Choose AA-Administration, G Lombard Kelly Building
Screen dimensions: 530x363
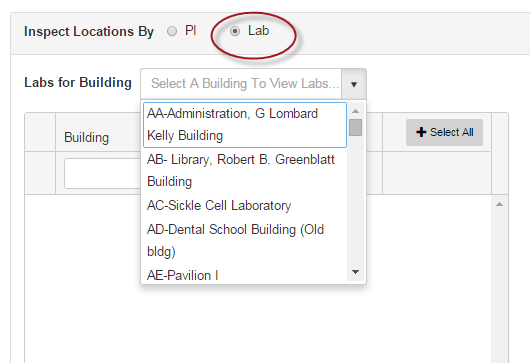pos(245,125)
